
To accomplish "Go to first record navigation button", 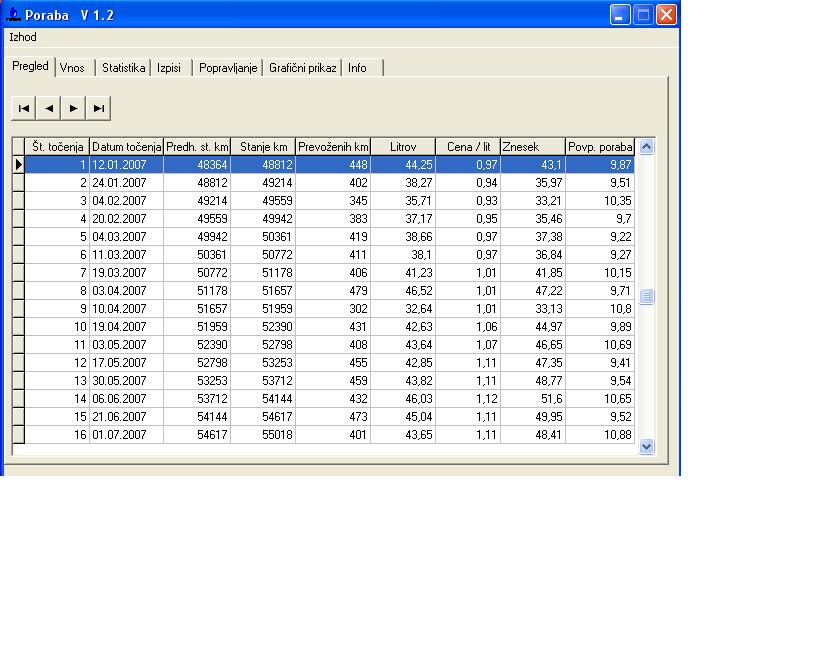I will point(24,108).
